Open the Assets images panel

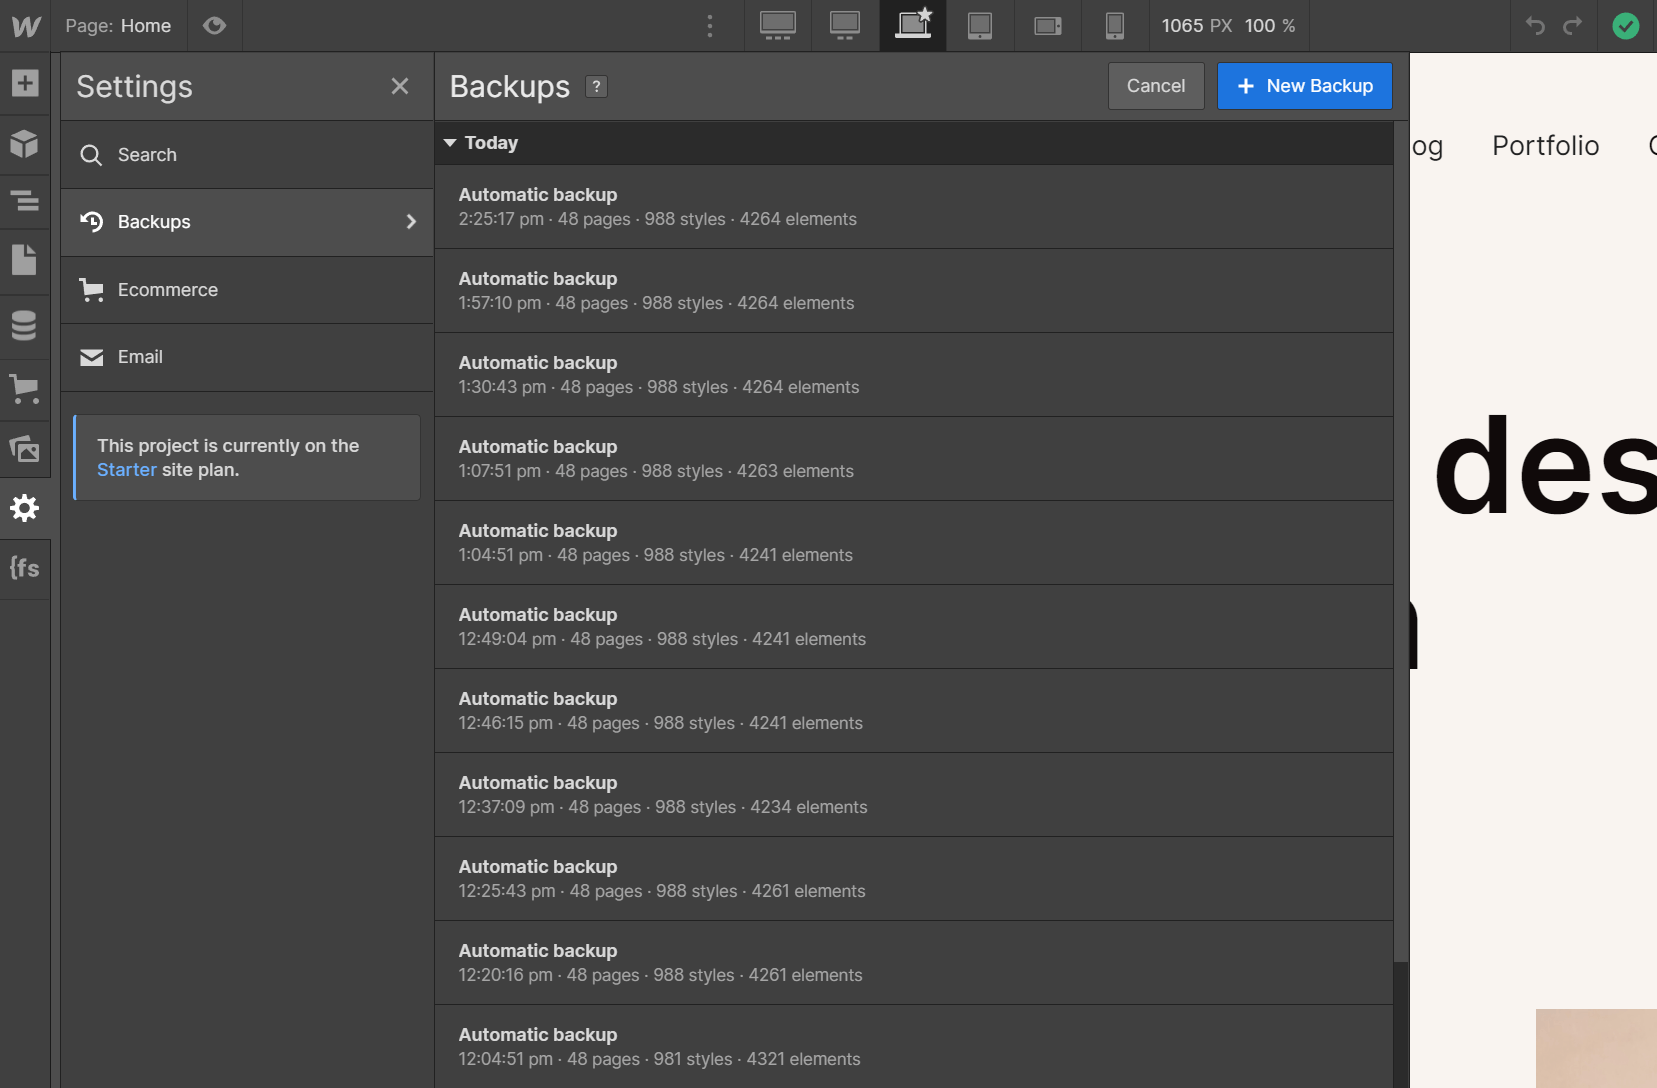pyautogui.click(x=25, y=449)
